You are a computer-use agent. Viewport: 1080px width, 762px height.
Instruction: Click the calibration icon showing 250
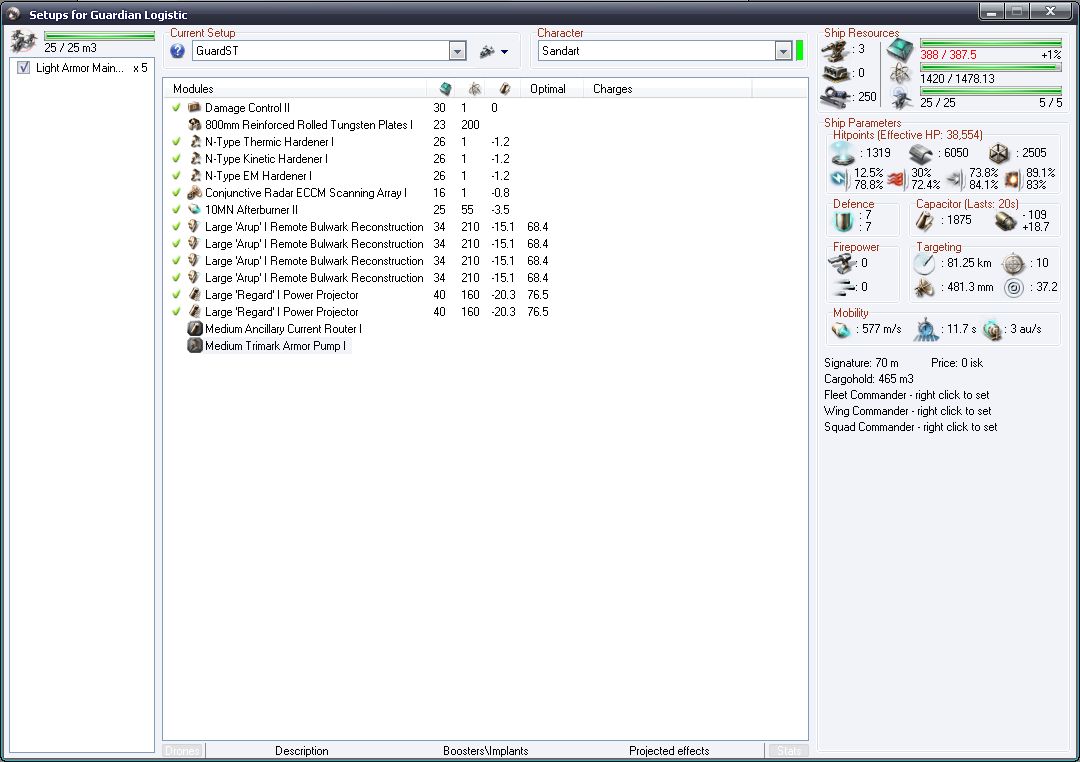tap(835, 97)
